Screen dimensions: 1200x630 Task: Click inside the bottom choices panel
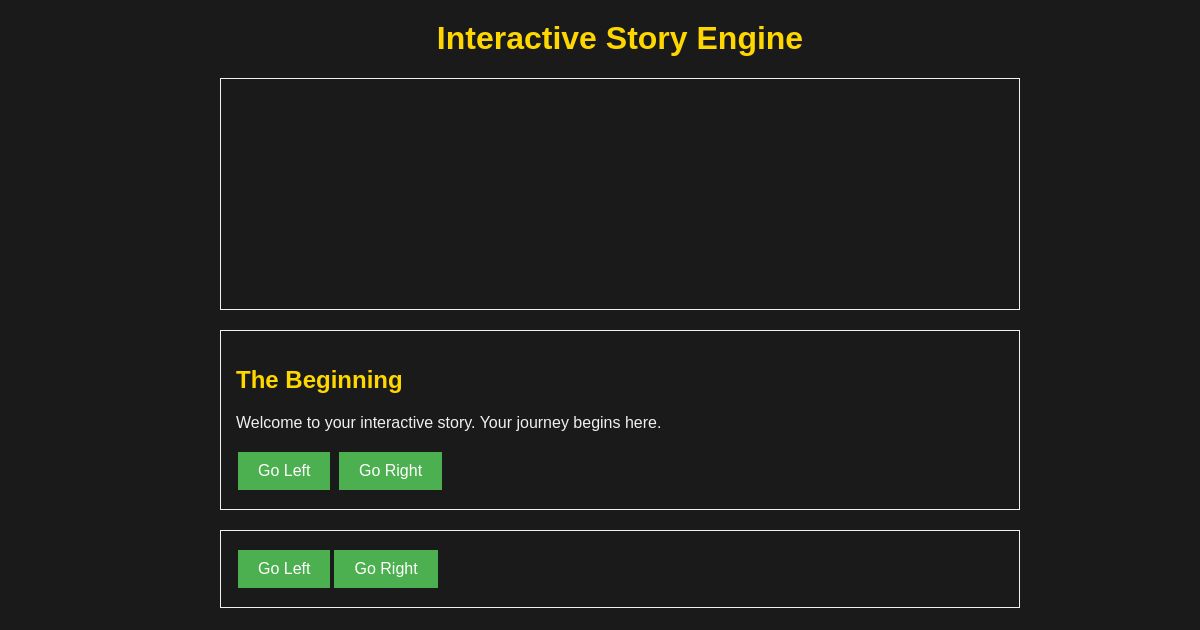coord(700,569)
